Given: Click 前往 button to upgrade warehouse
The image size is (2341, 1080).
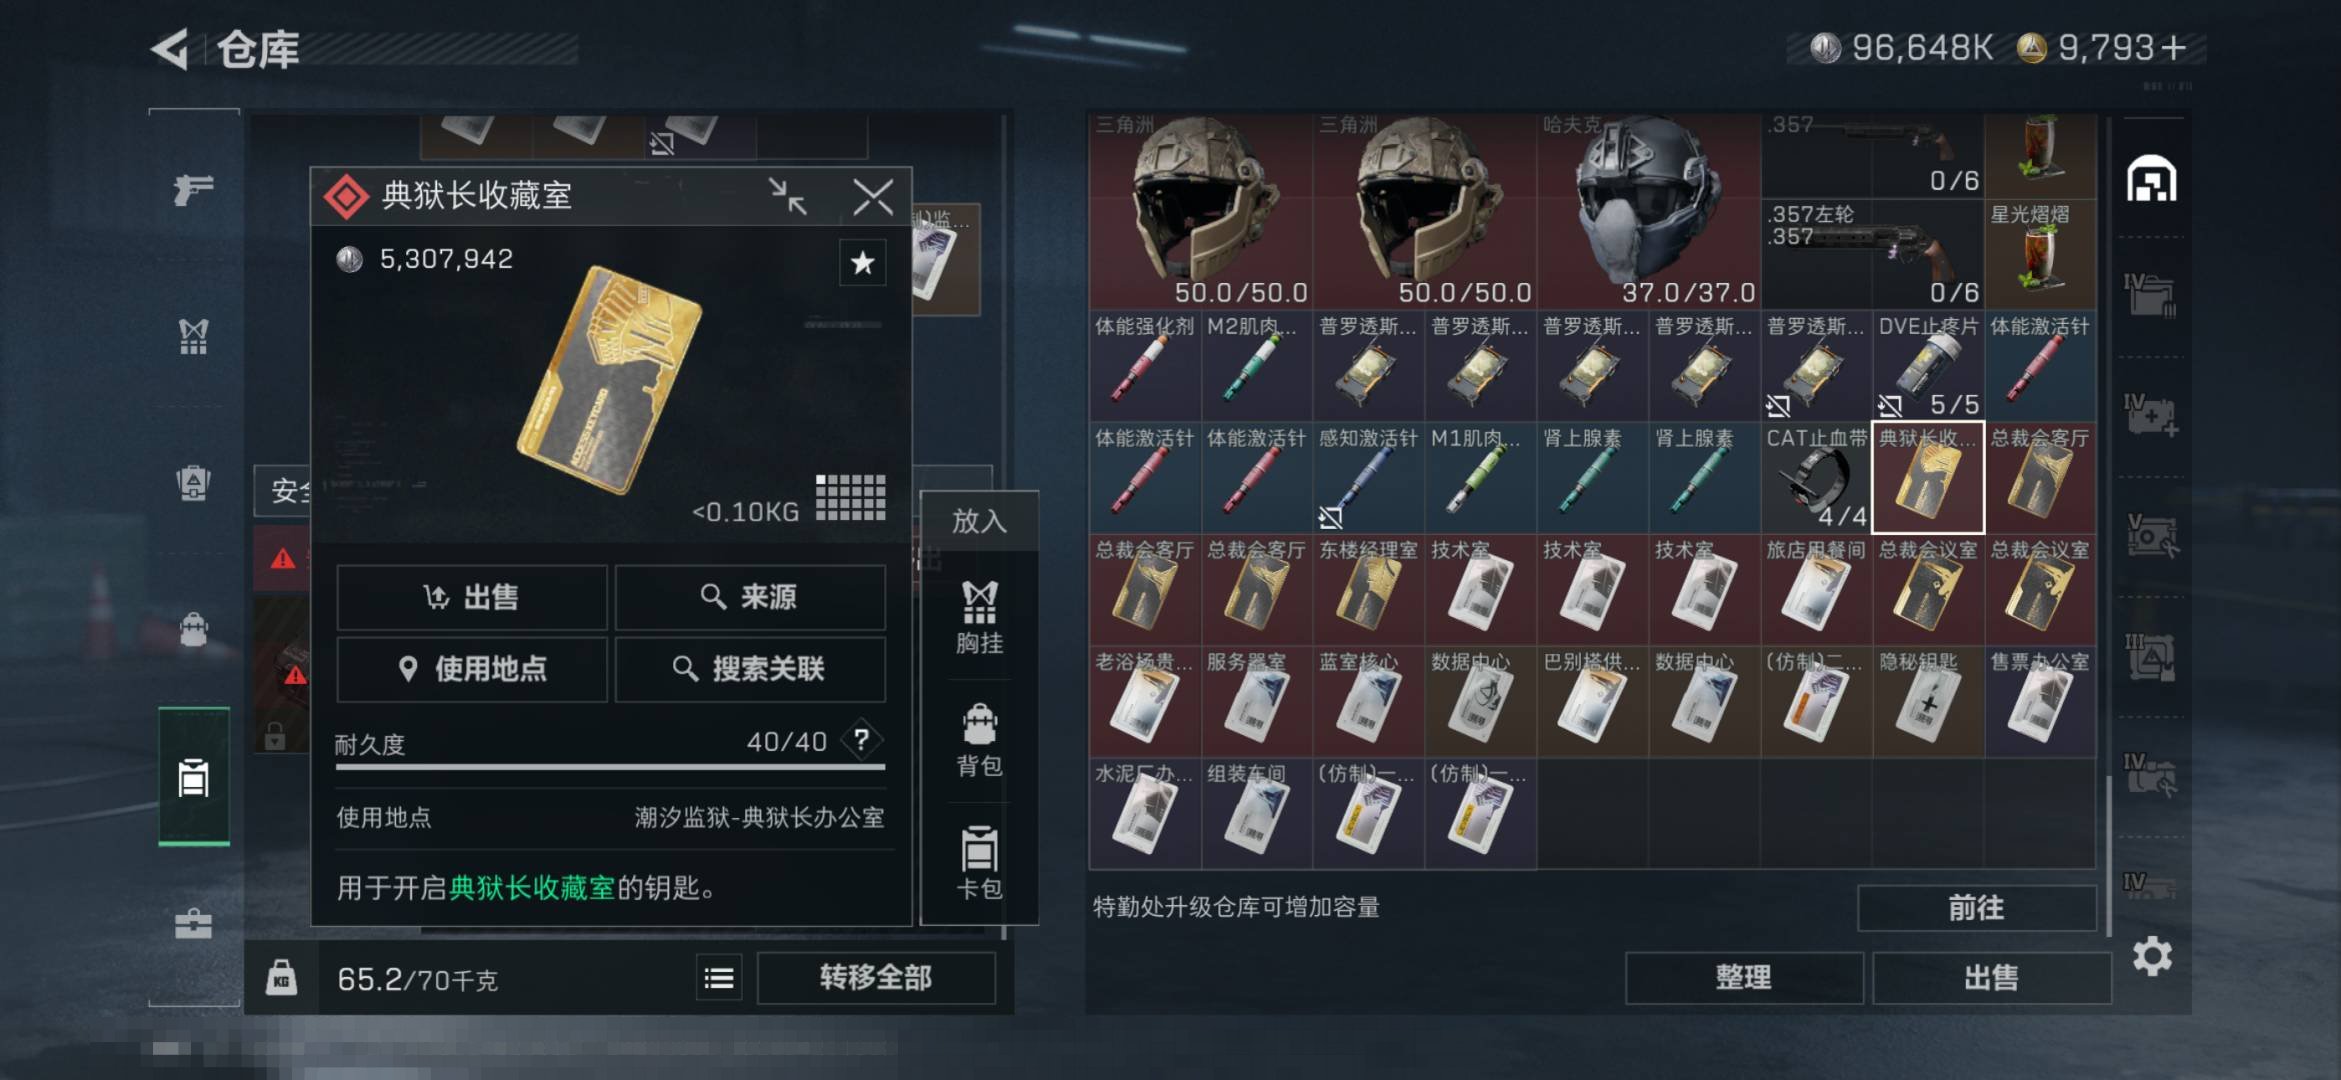Looking at the screenshot, I should [x=1976, y=908].
